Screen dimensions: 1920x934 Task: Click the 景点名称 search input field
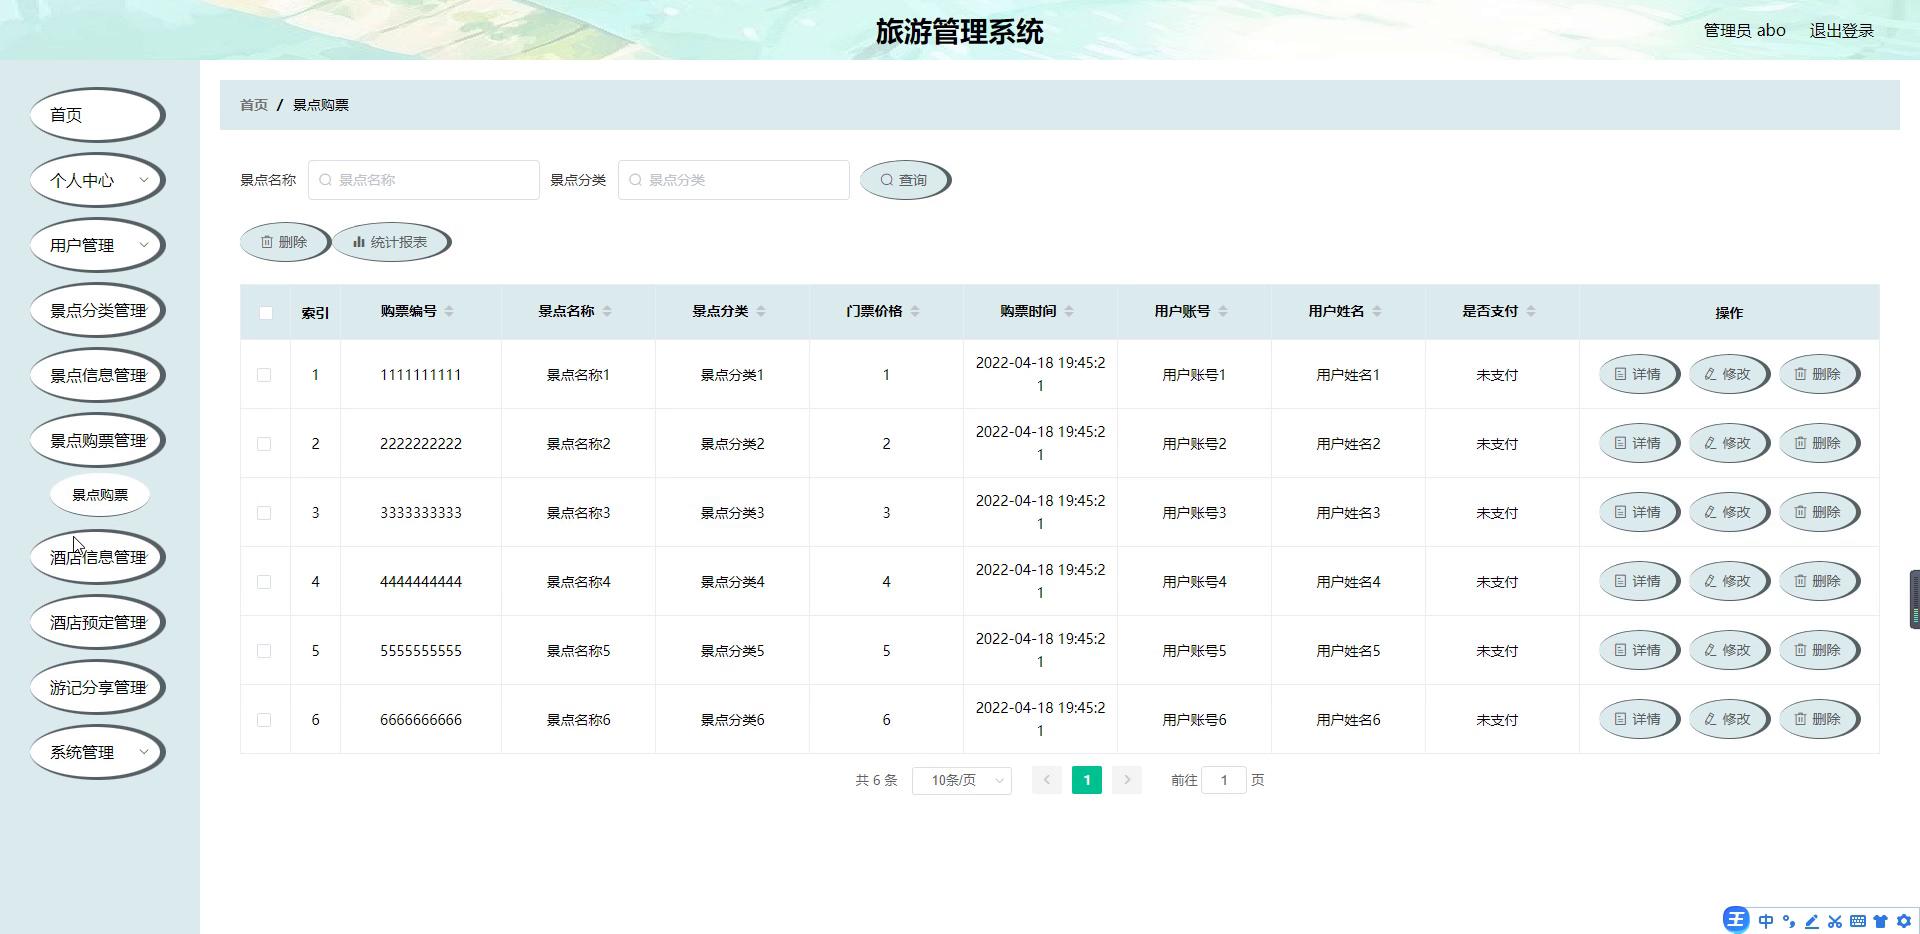(x=424, y=181)
